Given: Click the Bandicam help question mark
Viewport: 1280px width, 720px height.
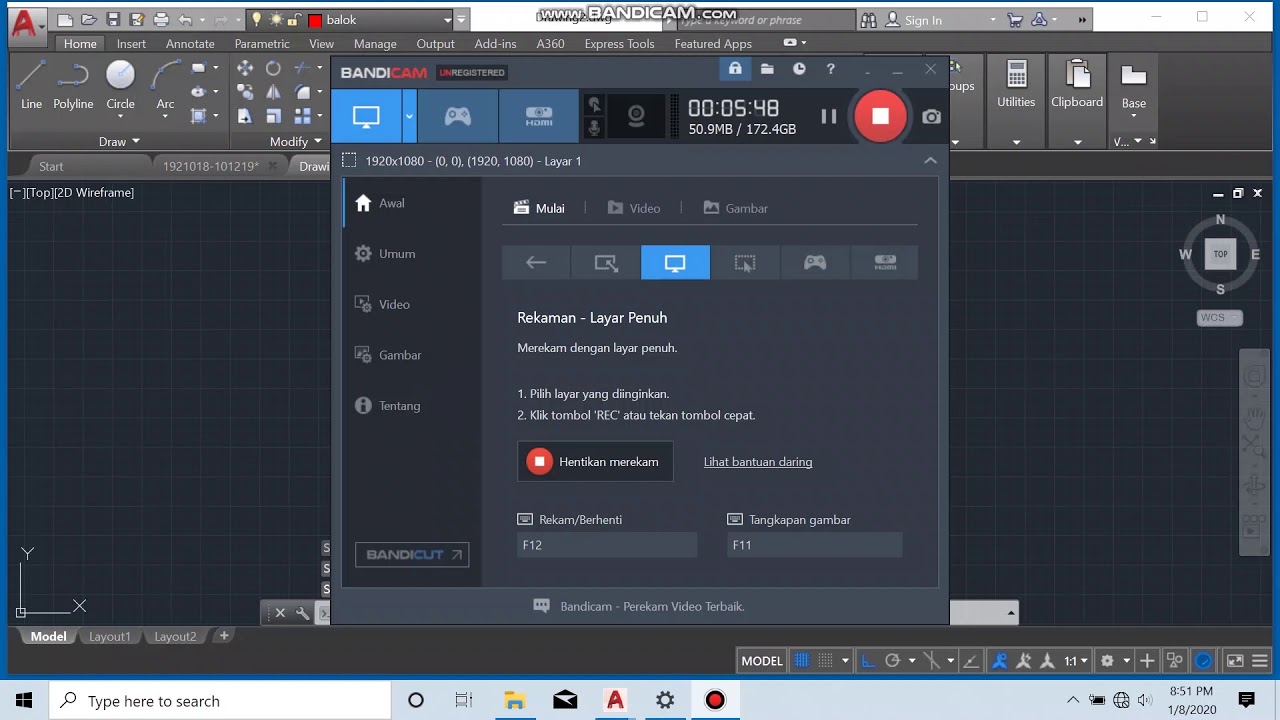Looking at the screenshot, I should tap(830, 69).
